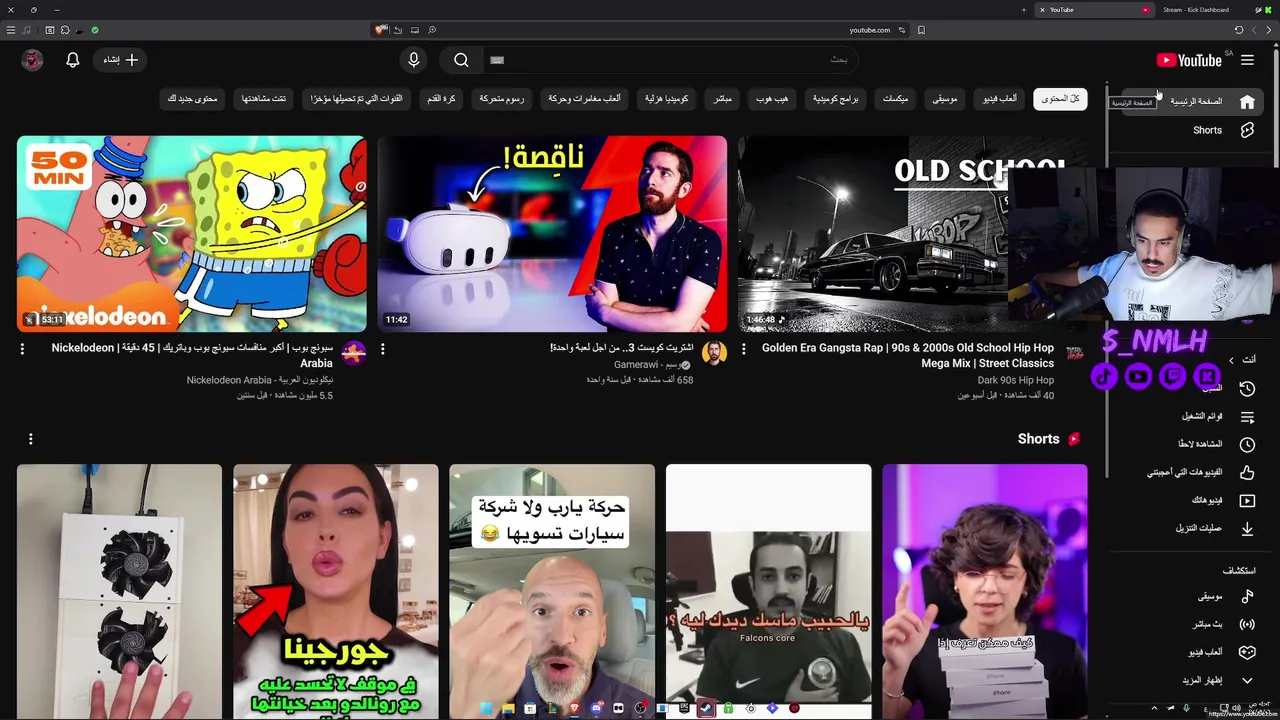Start voice search with the microphone icon
Screen dimensions: 1280x720
point(414,60)
